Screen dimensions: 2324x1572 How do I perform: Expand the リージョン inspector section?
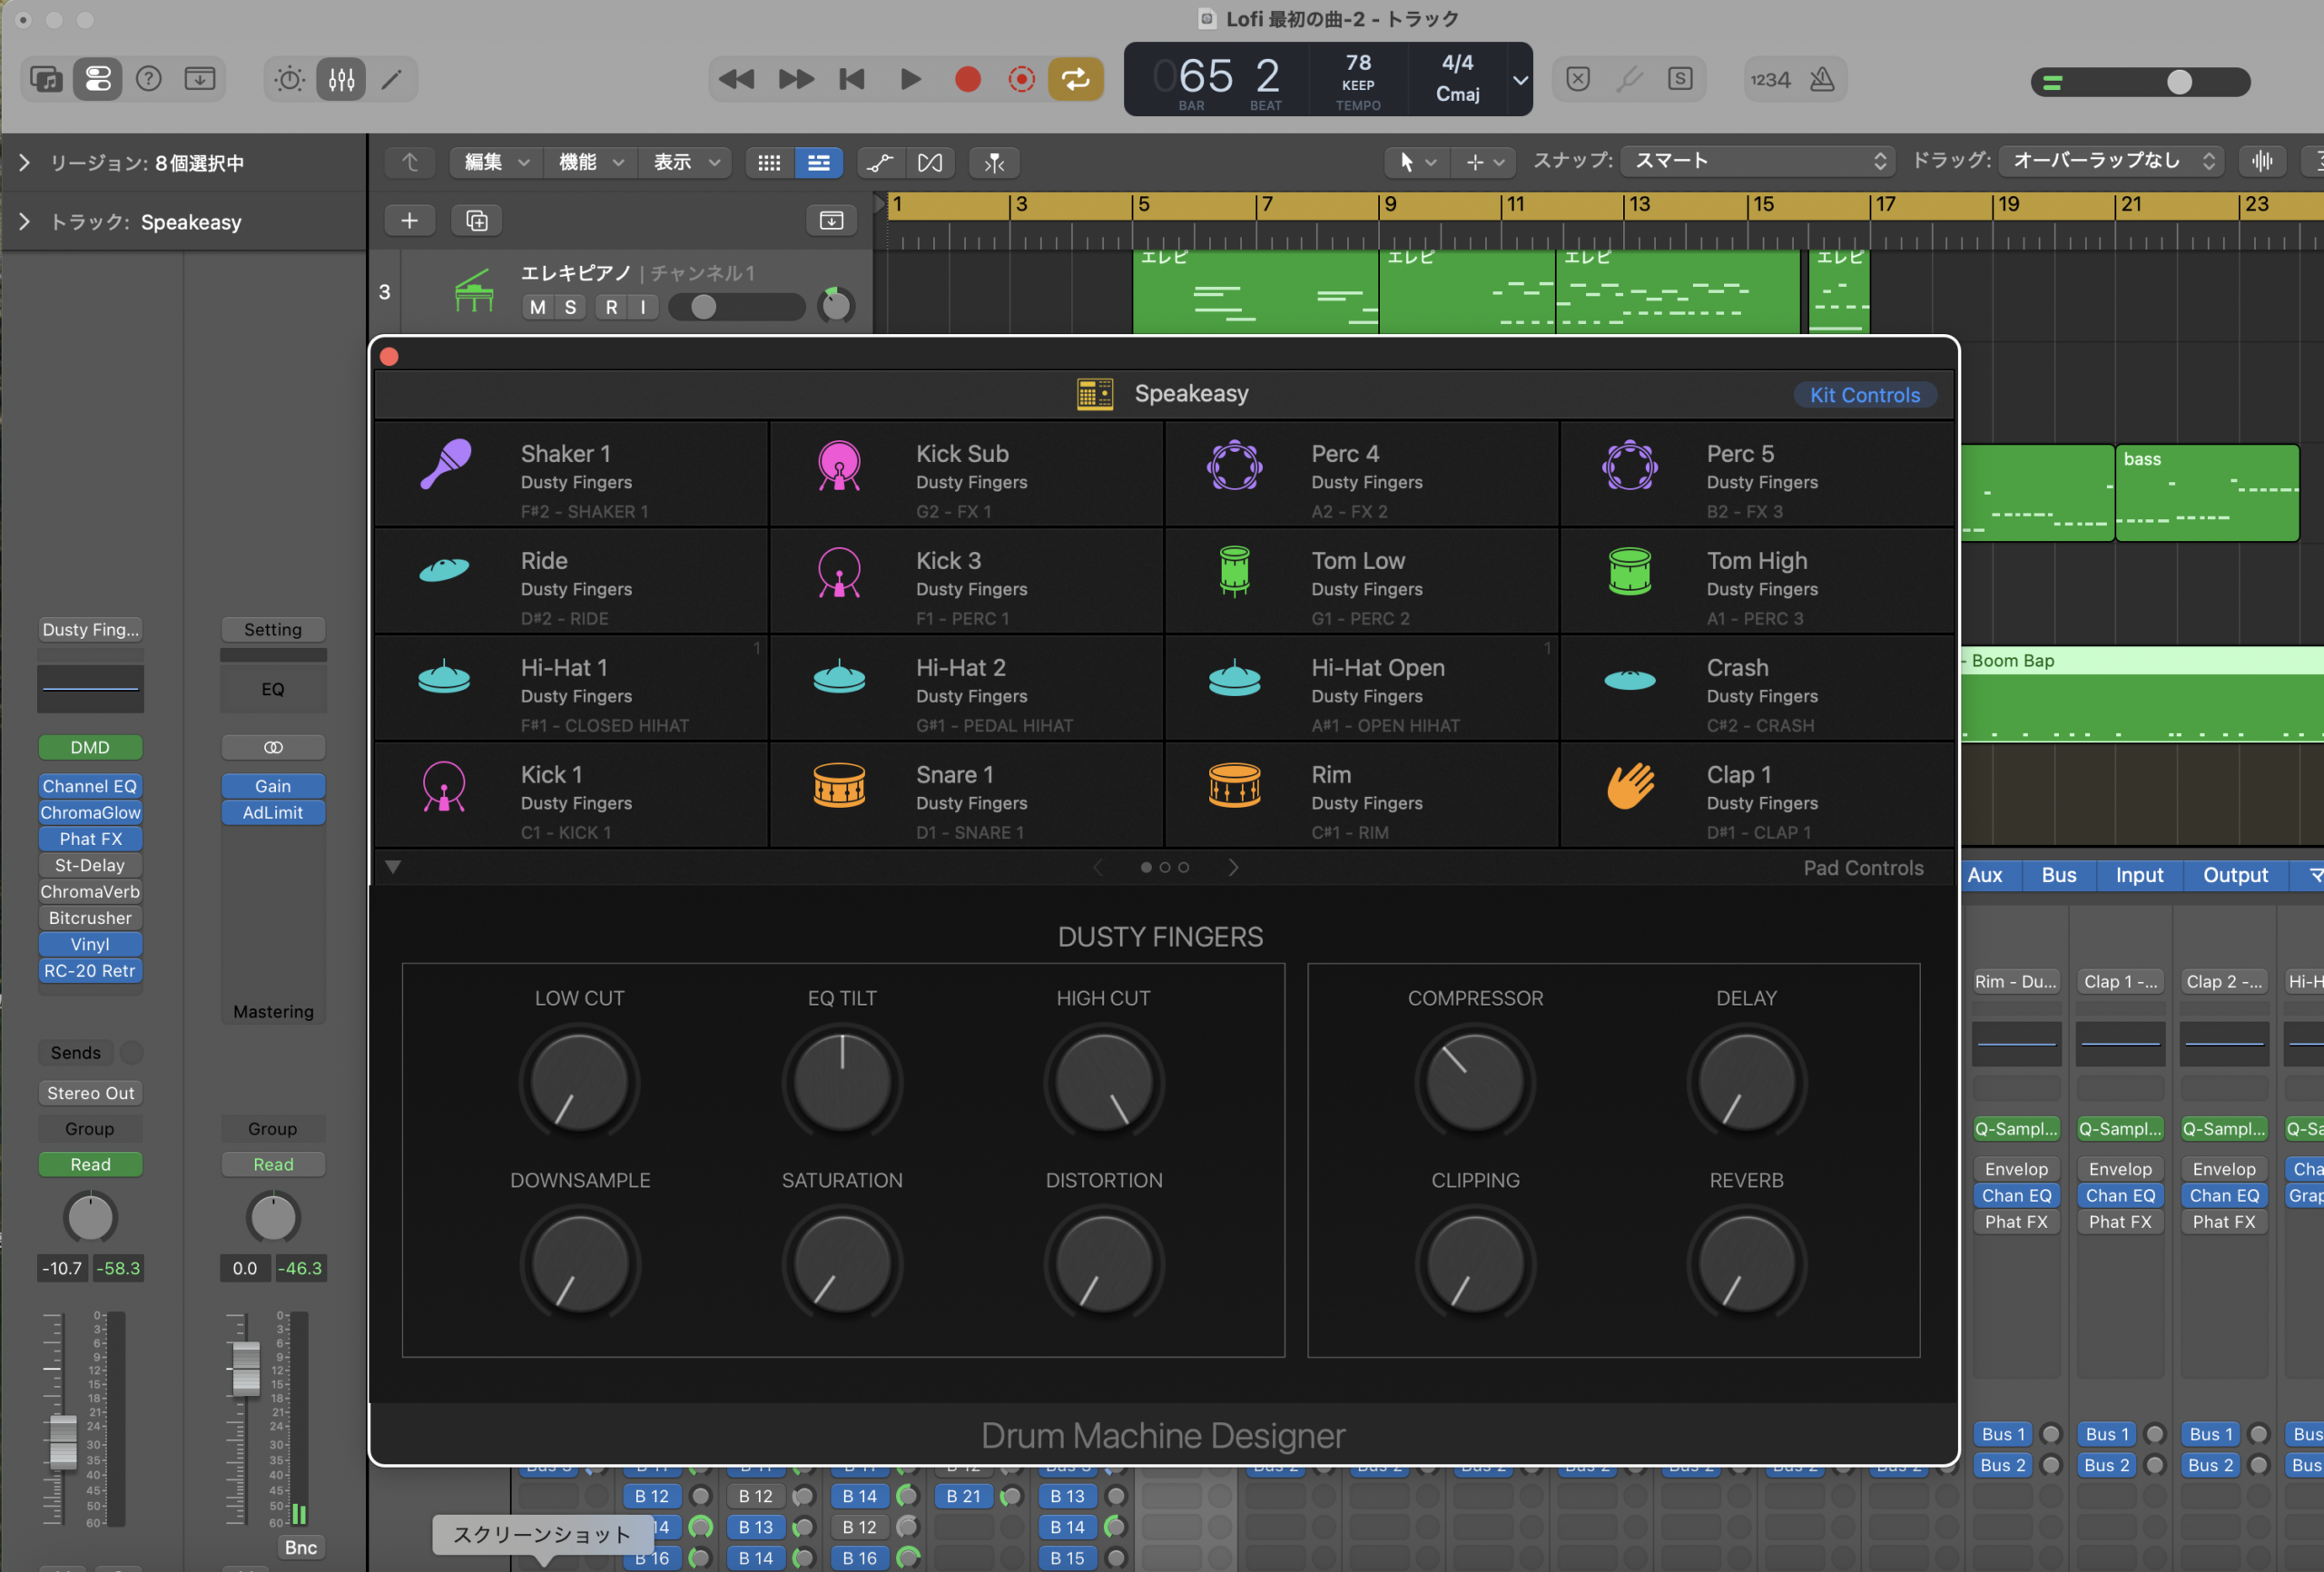pyautogui.click(x=24, y=162)
